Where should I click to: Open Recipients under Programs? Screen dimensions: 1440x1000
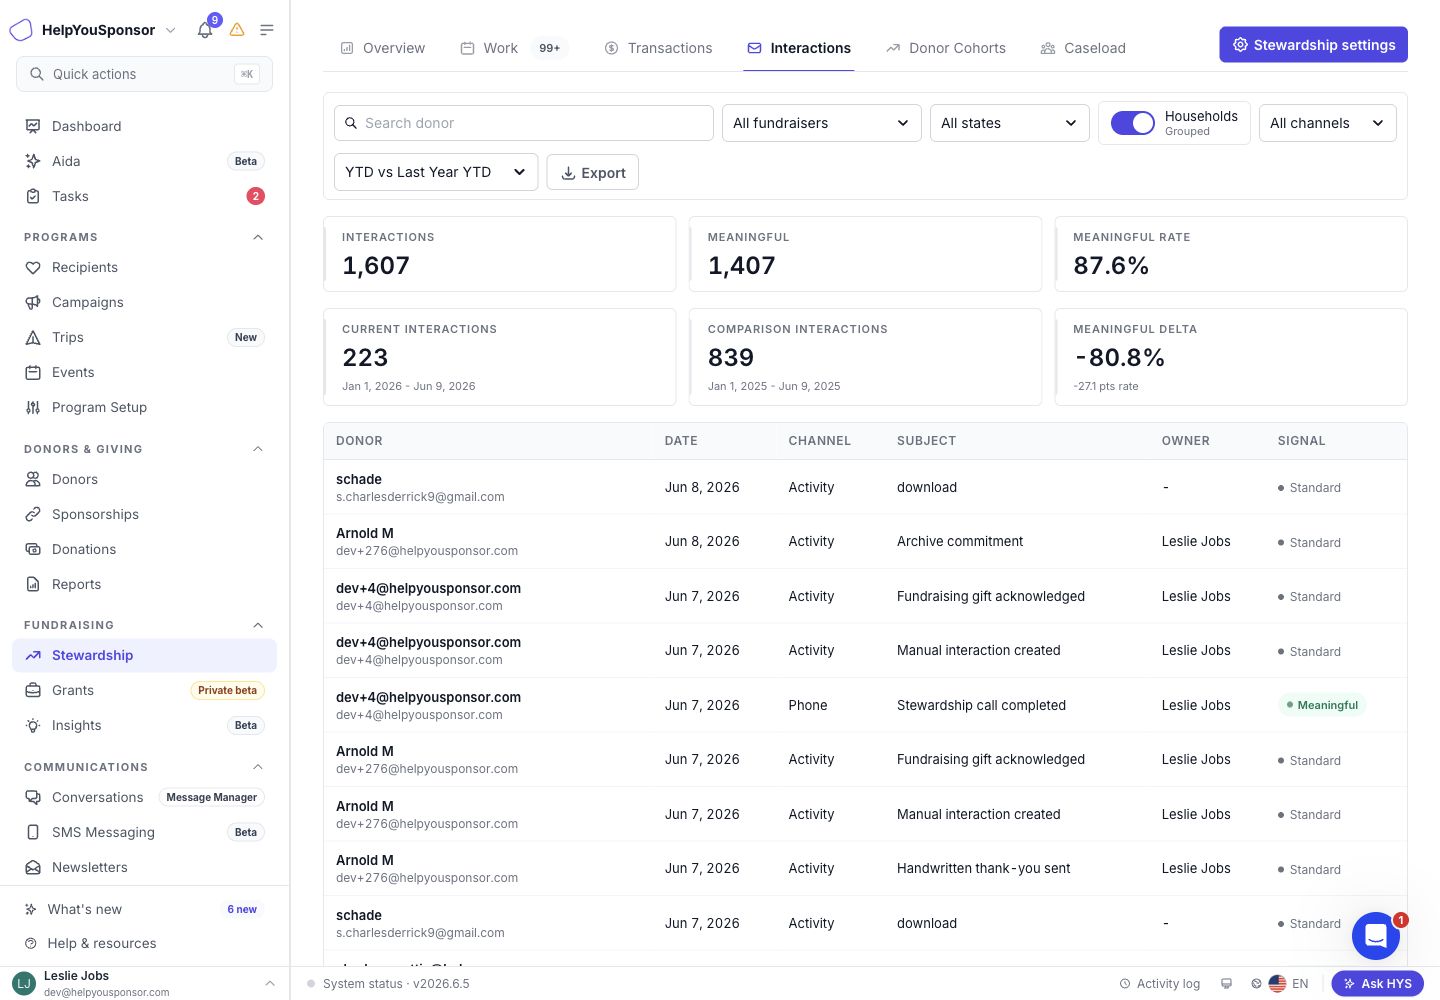pos(144,267)
